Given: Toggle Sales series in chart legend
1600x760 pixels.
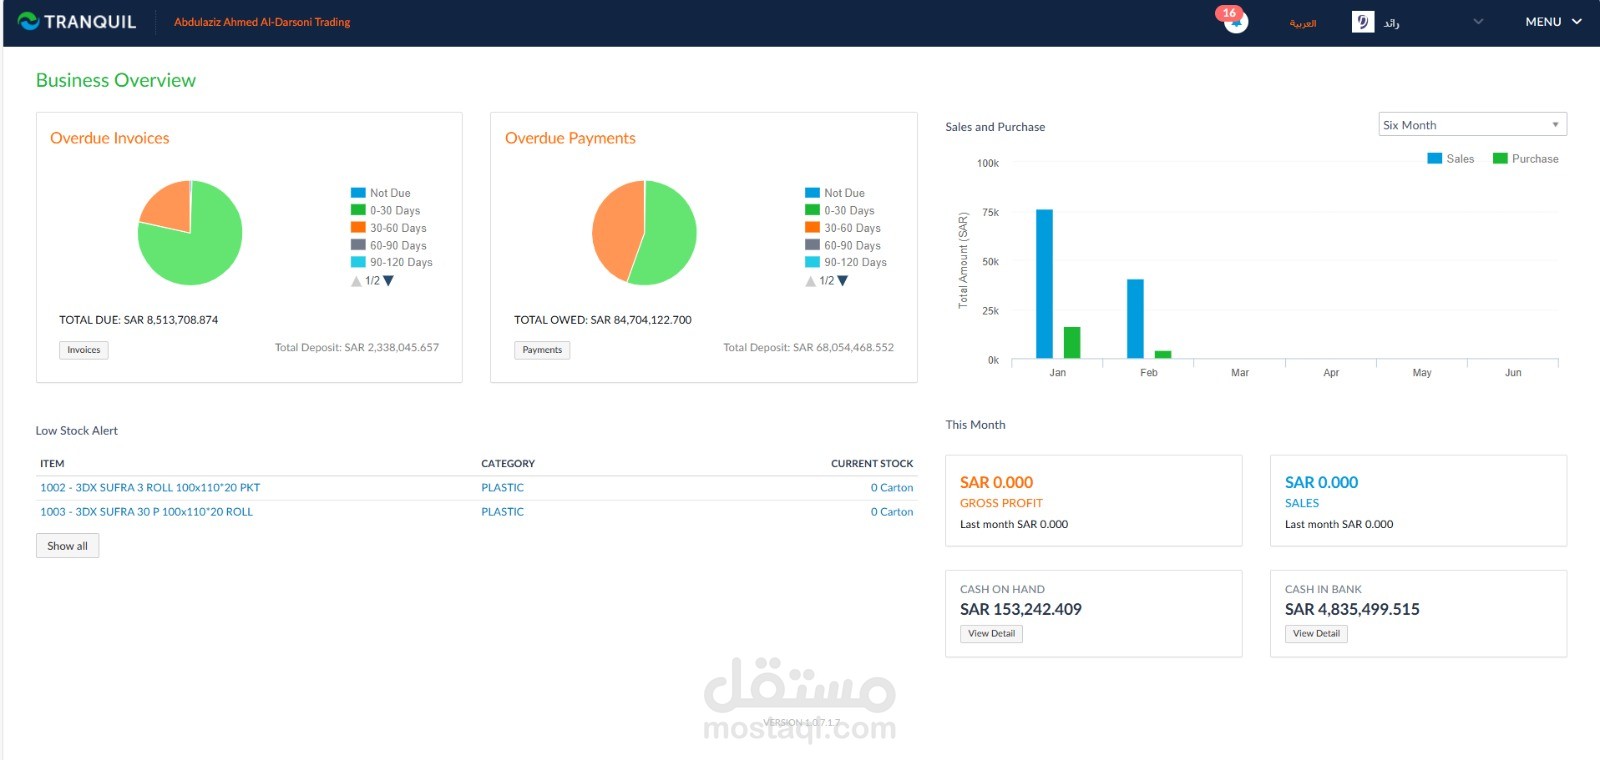Looking at the screenshot, I should [1451, 159].
